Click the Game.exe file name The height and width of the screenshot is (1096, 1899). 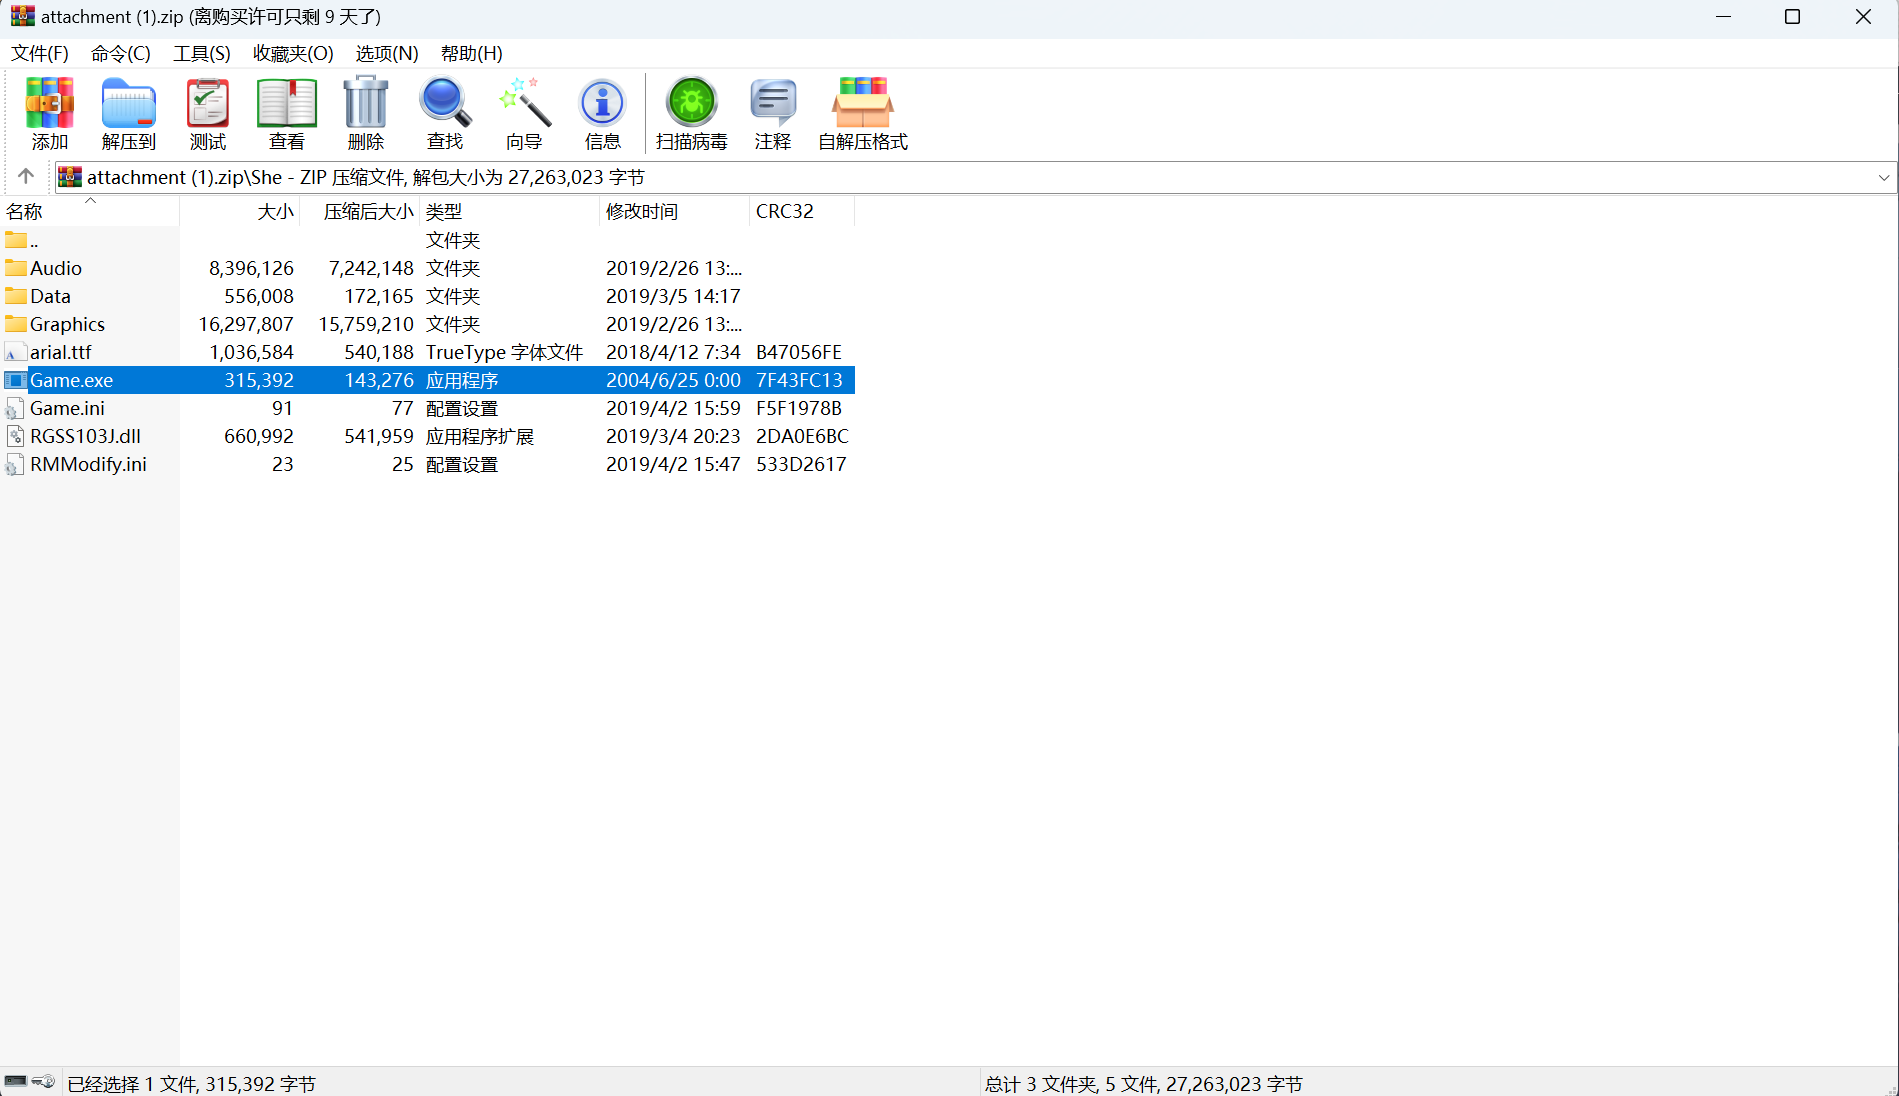click(71, 380)
